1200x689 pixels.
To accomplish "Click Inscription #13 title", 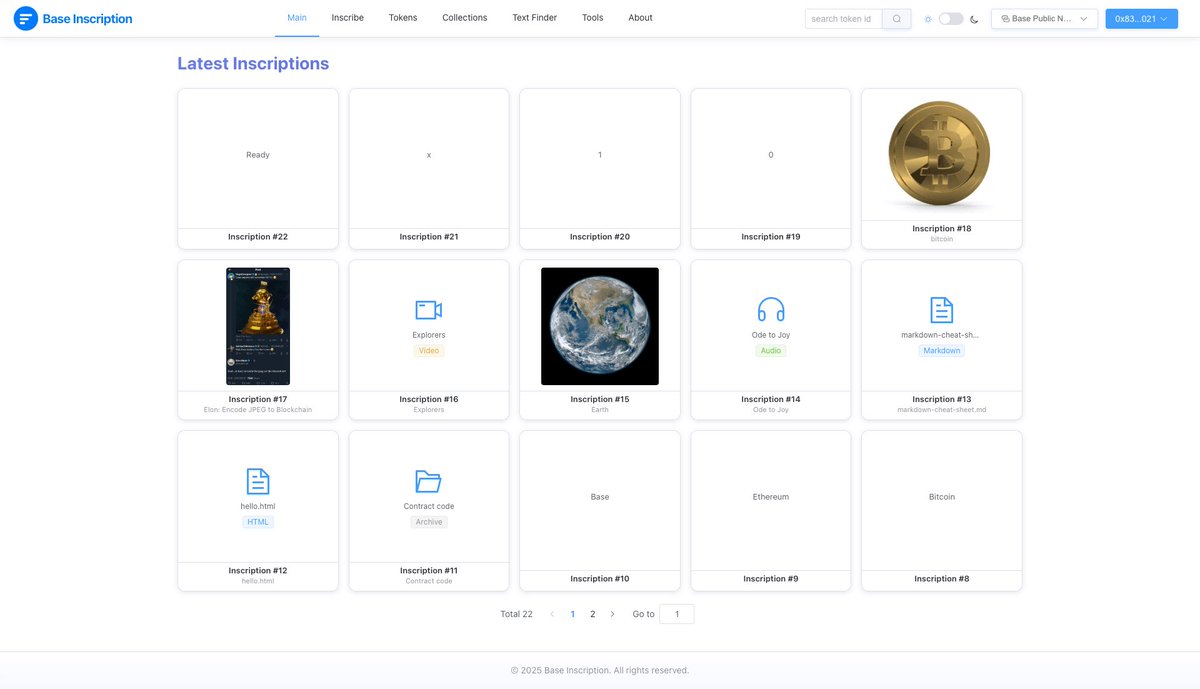I will pyautogui.click(x=942, y=399).
